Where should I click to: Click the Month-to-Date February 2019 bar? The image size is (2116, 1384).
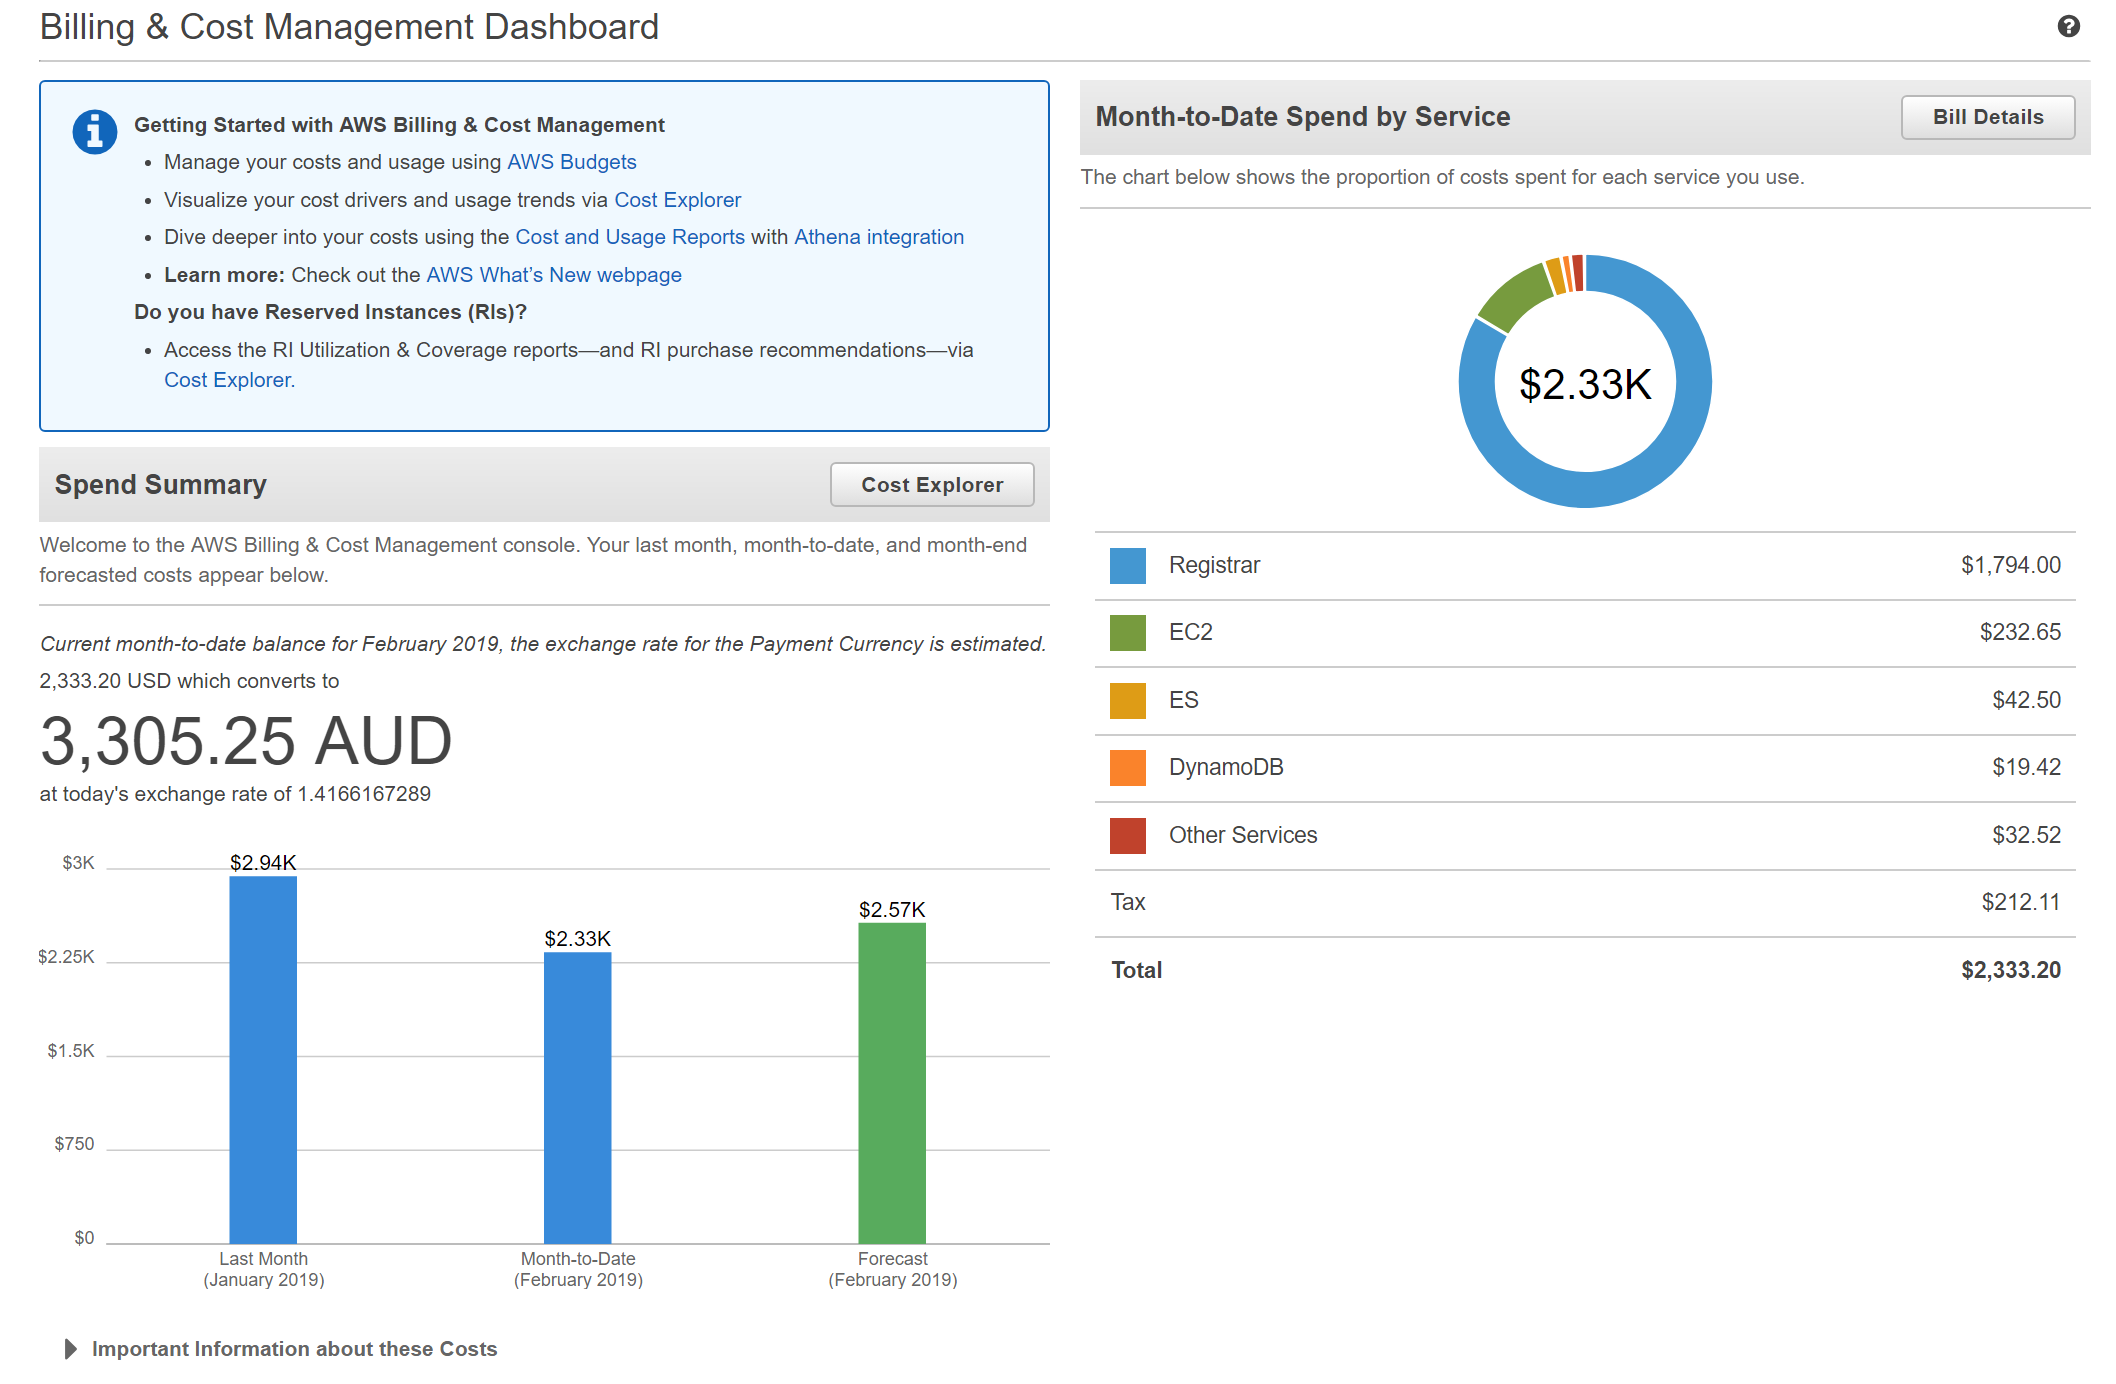[x=577, y=1098]
